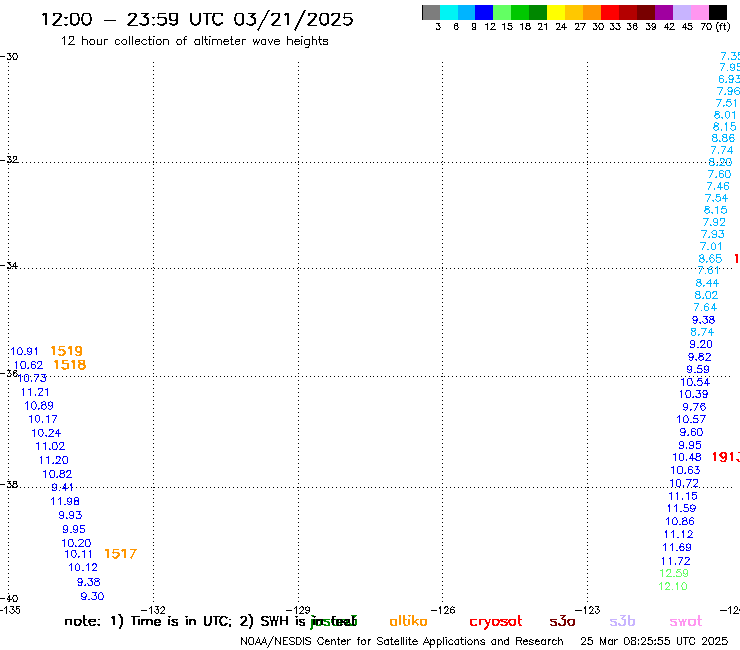This screenshot has width=740, height=650.
Task: Click the 11.59 wave height value
Action: 681,508
